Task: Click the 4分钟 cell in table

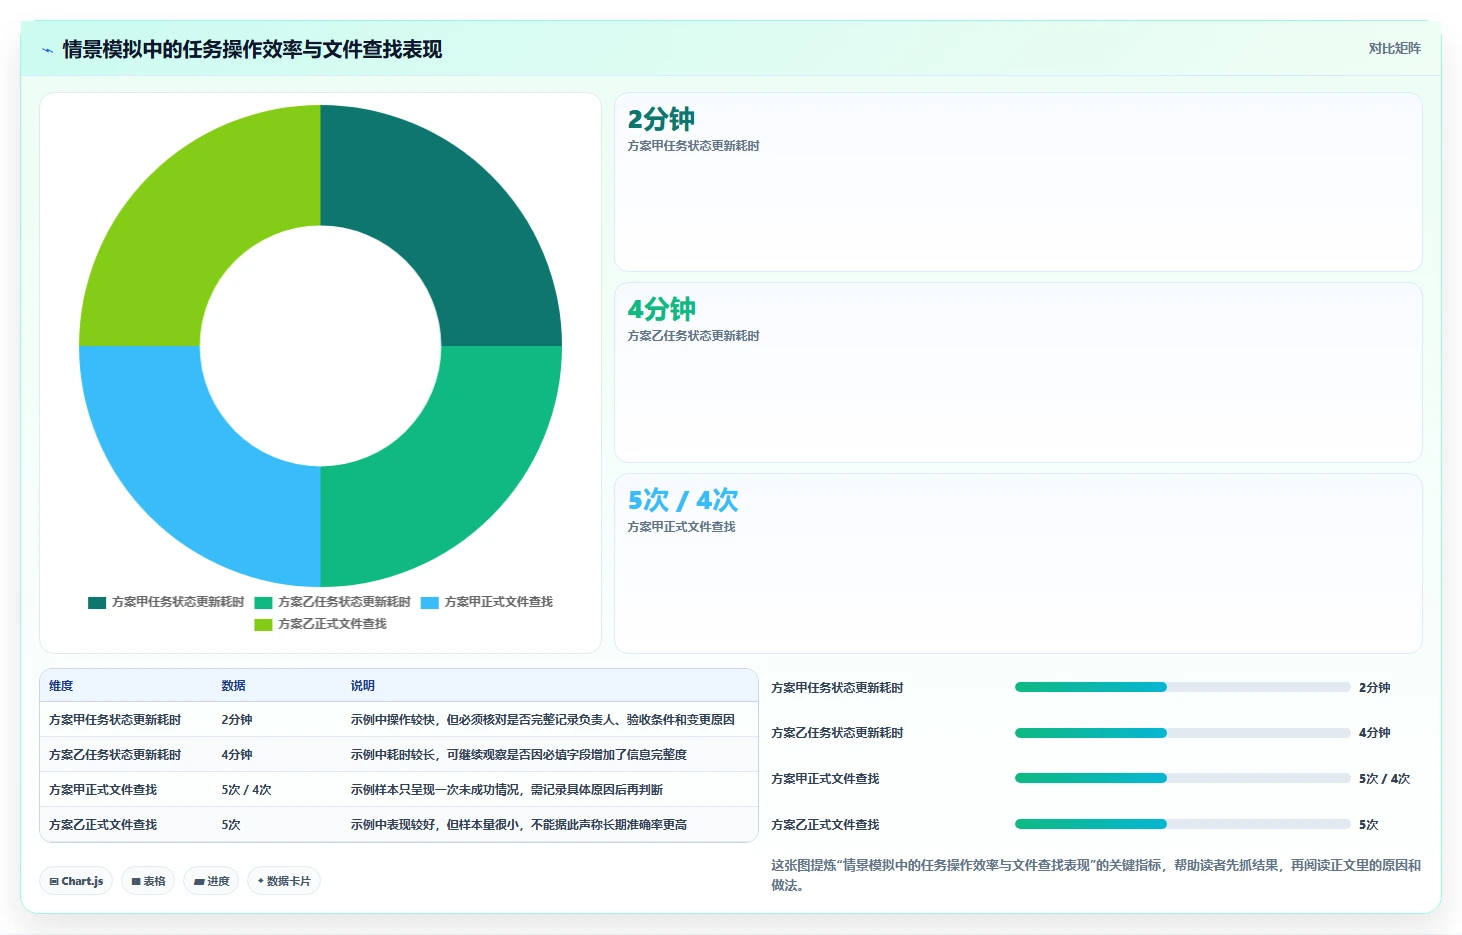Action: coord(237,755)
